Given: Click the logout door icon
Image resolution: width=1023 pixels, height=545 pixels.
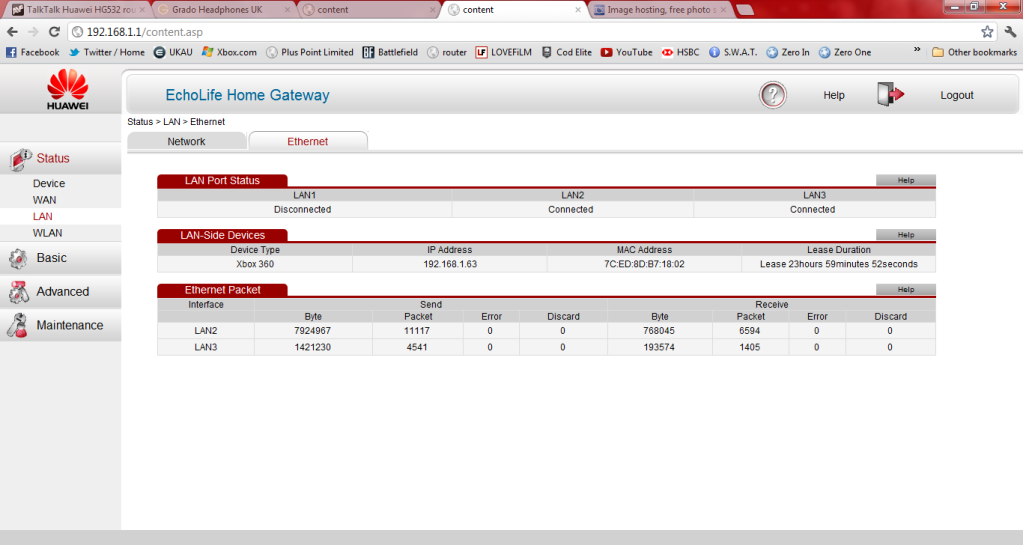Looking at the screenshot, I should tap(891, 95).
